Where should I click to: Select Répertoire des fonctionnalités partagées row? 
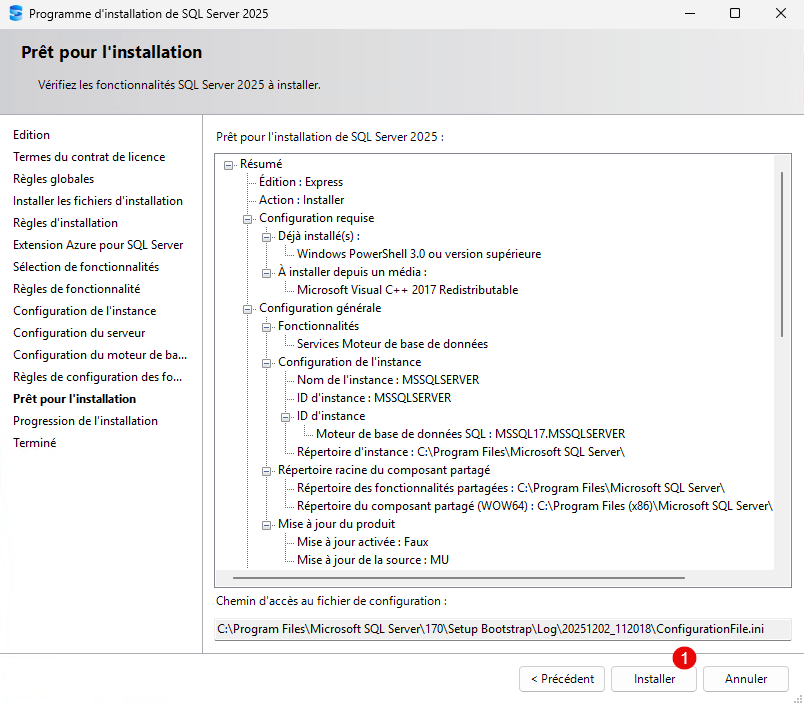click(511, 488)
